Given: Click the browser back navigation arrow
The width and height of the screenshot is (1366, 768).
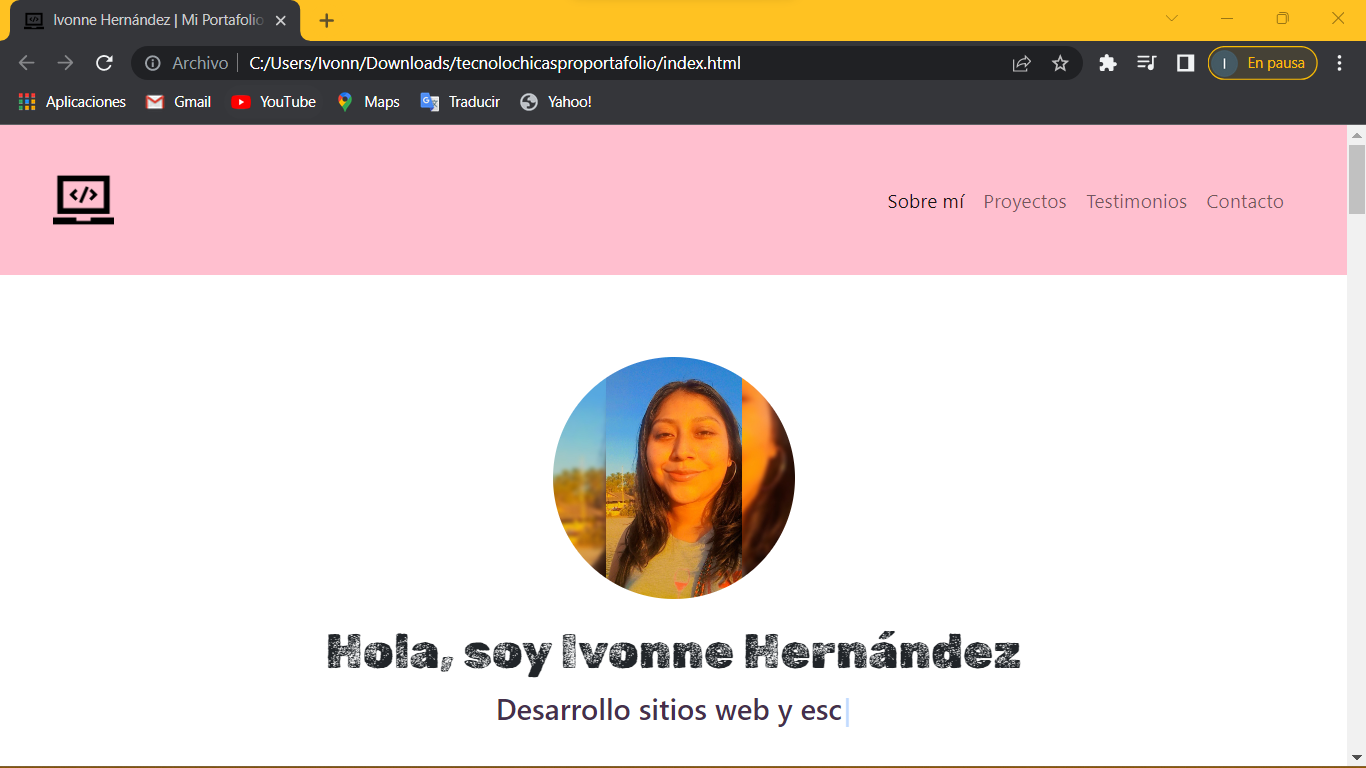Looking at the screenshot, I should pos(26,62).
